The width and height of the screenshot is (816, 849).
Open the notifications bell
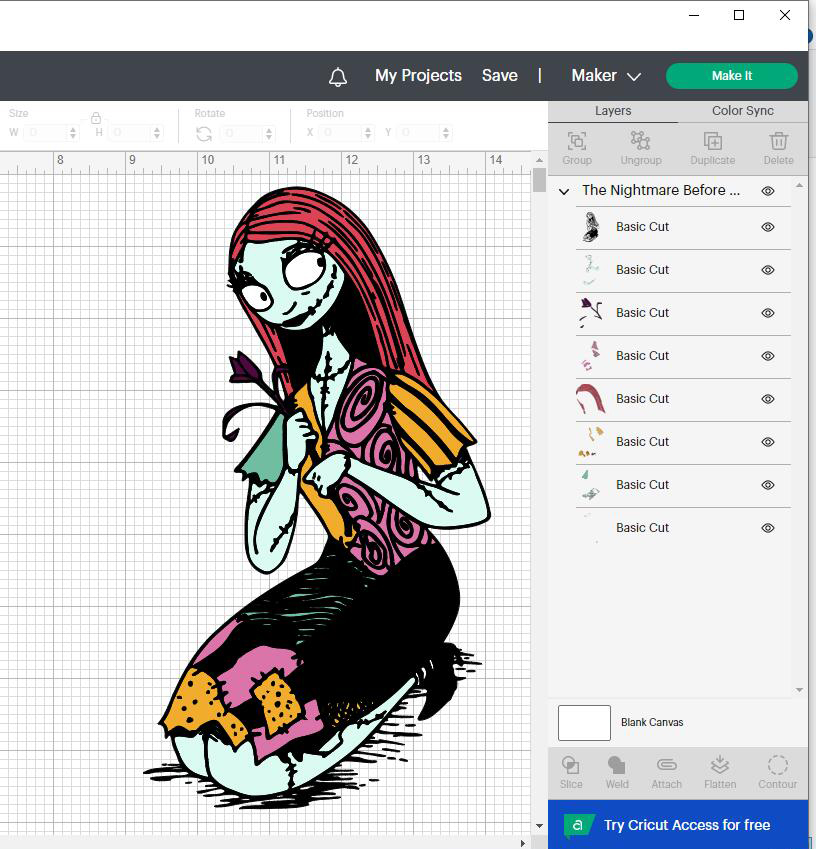coord(338,77)
